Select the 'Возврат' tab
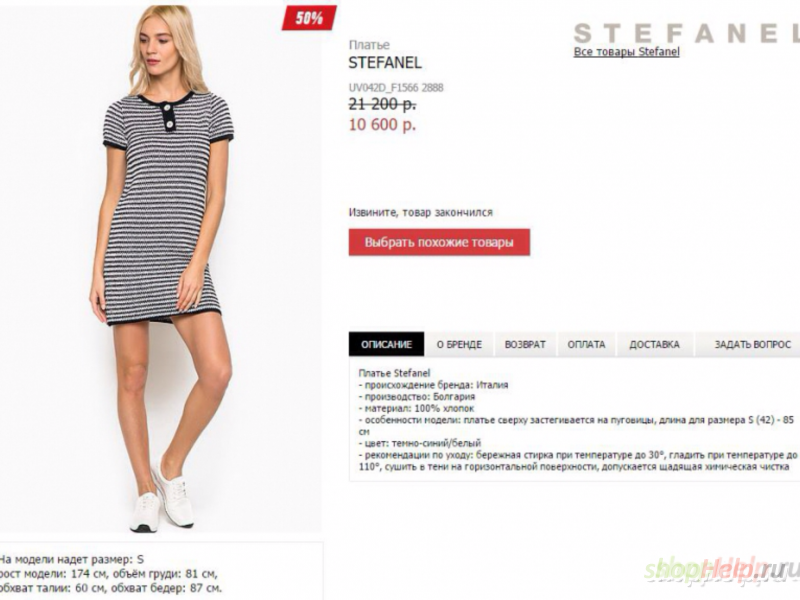This screenshot has height=600, width=800. (525, 344)
